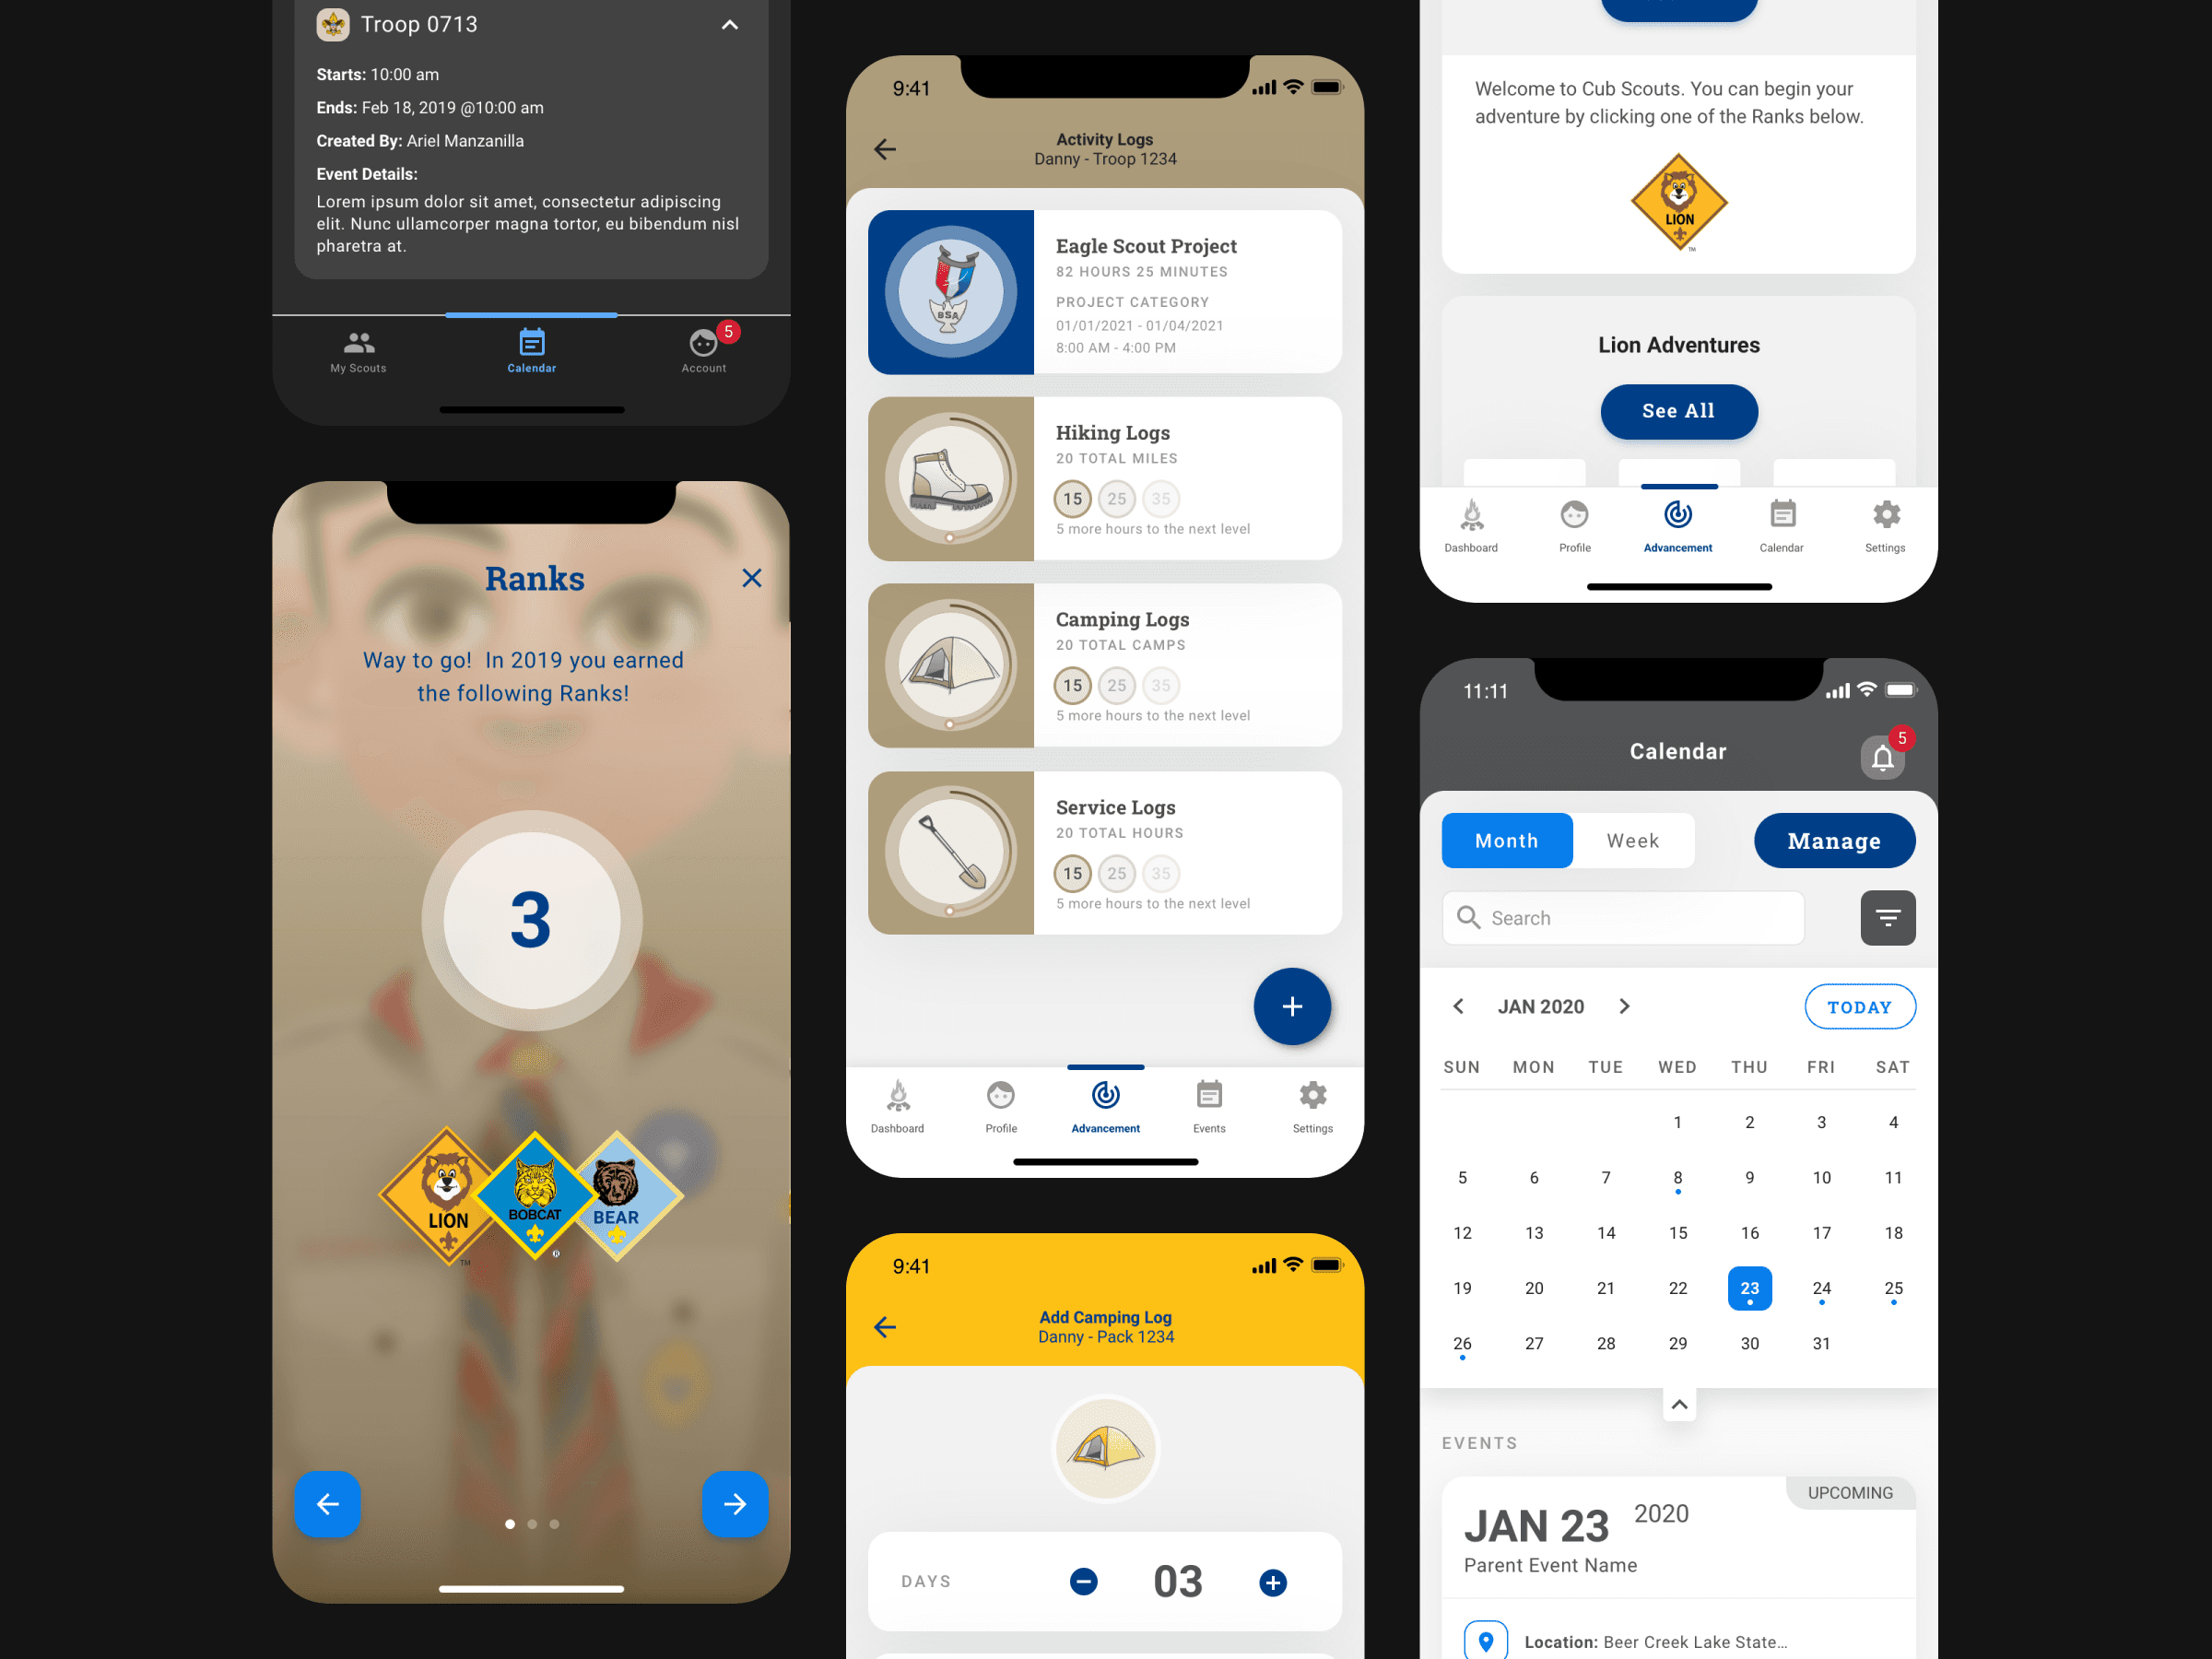
Task: Click the floating add (+) button in Activity Logs
Action: click(x=1290, y=1006)
